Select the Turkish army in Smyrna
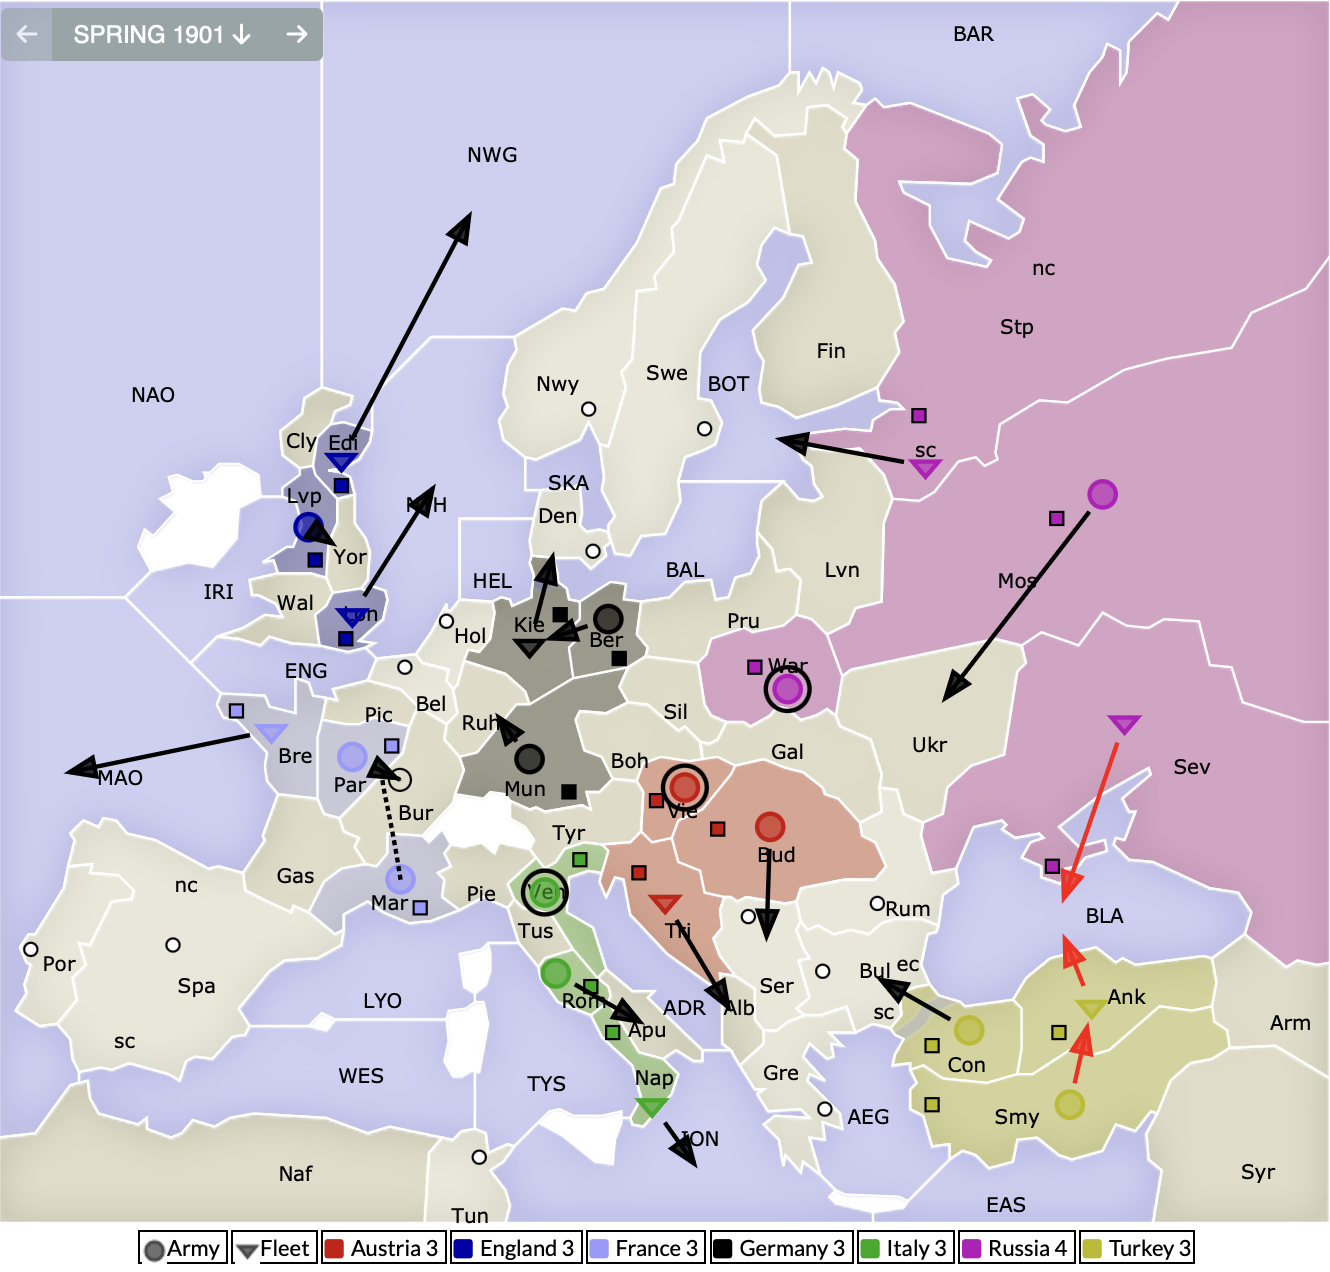Screen dimensions: 1330x1272 [x=1070, y=1105]
